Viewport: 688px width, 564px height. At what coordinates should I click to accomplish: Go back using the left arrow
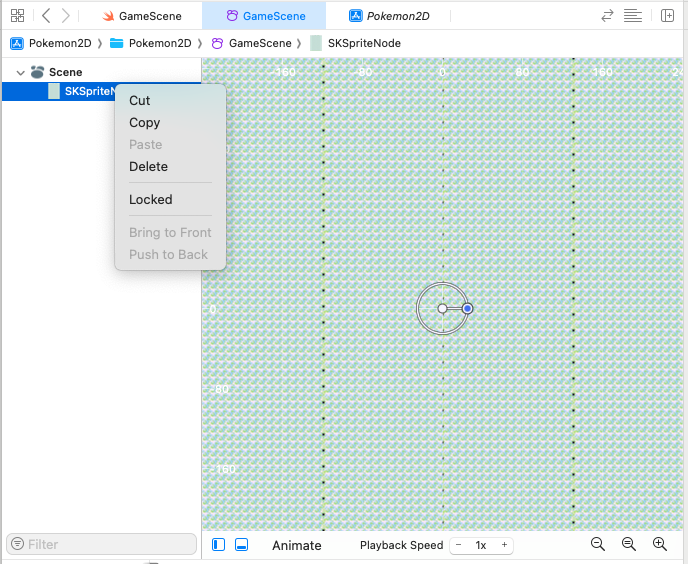click(46, 16)
